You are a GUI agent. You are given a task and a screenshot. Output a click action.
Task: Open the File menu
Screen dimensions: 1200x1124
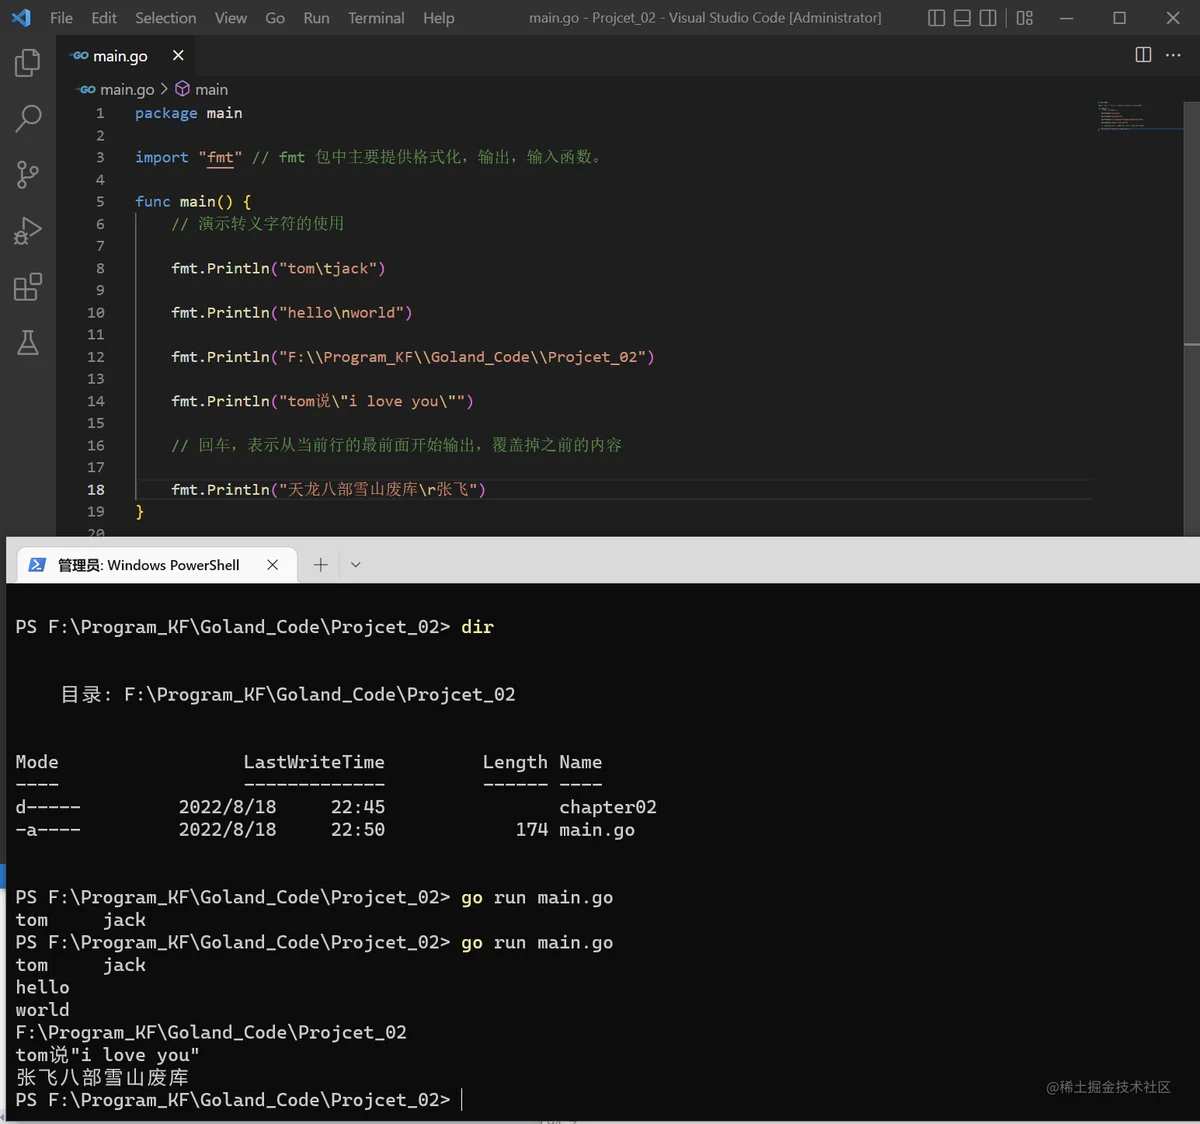61,18
